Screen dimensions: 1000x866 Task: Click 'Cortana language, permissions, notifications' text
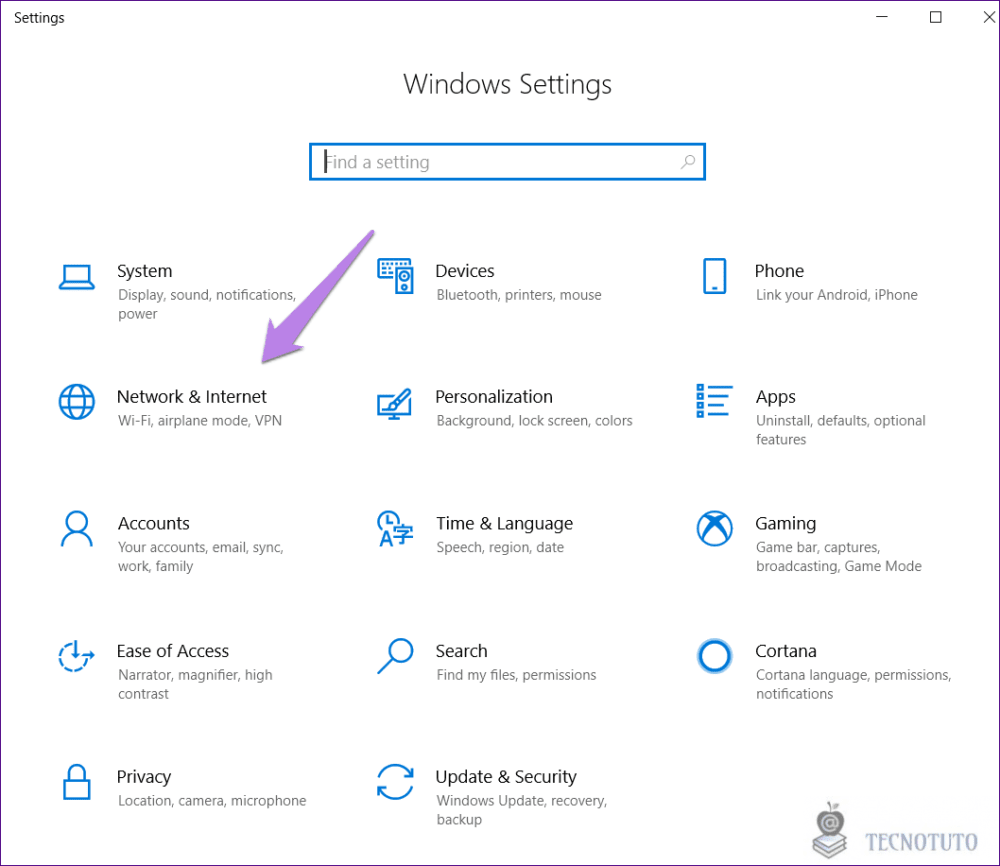tap(853, 684)
